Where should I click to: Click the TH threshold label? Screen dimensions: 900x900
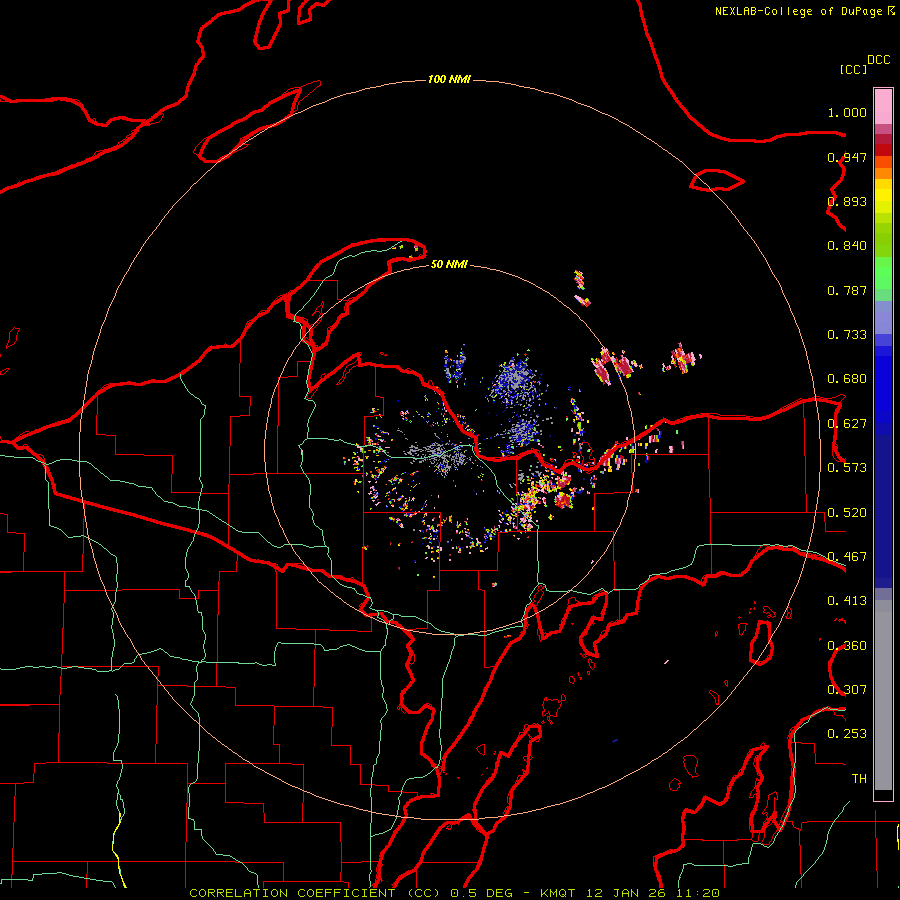(x=859, y=779)
